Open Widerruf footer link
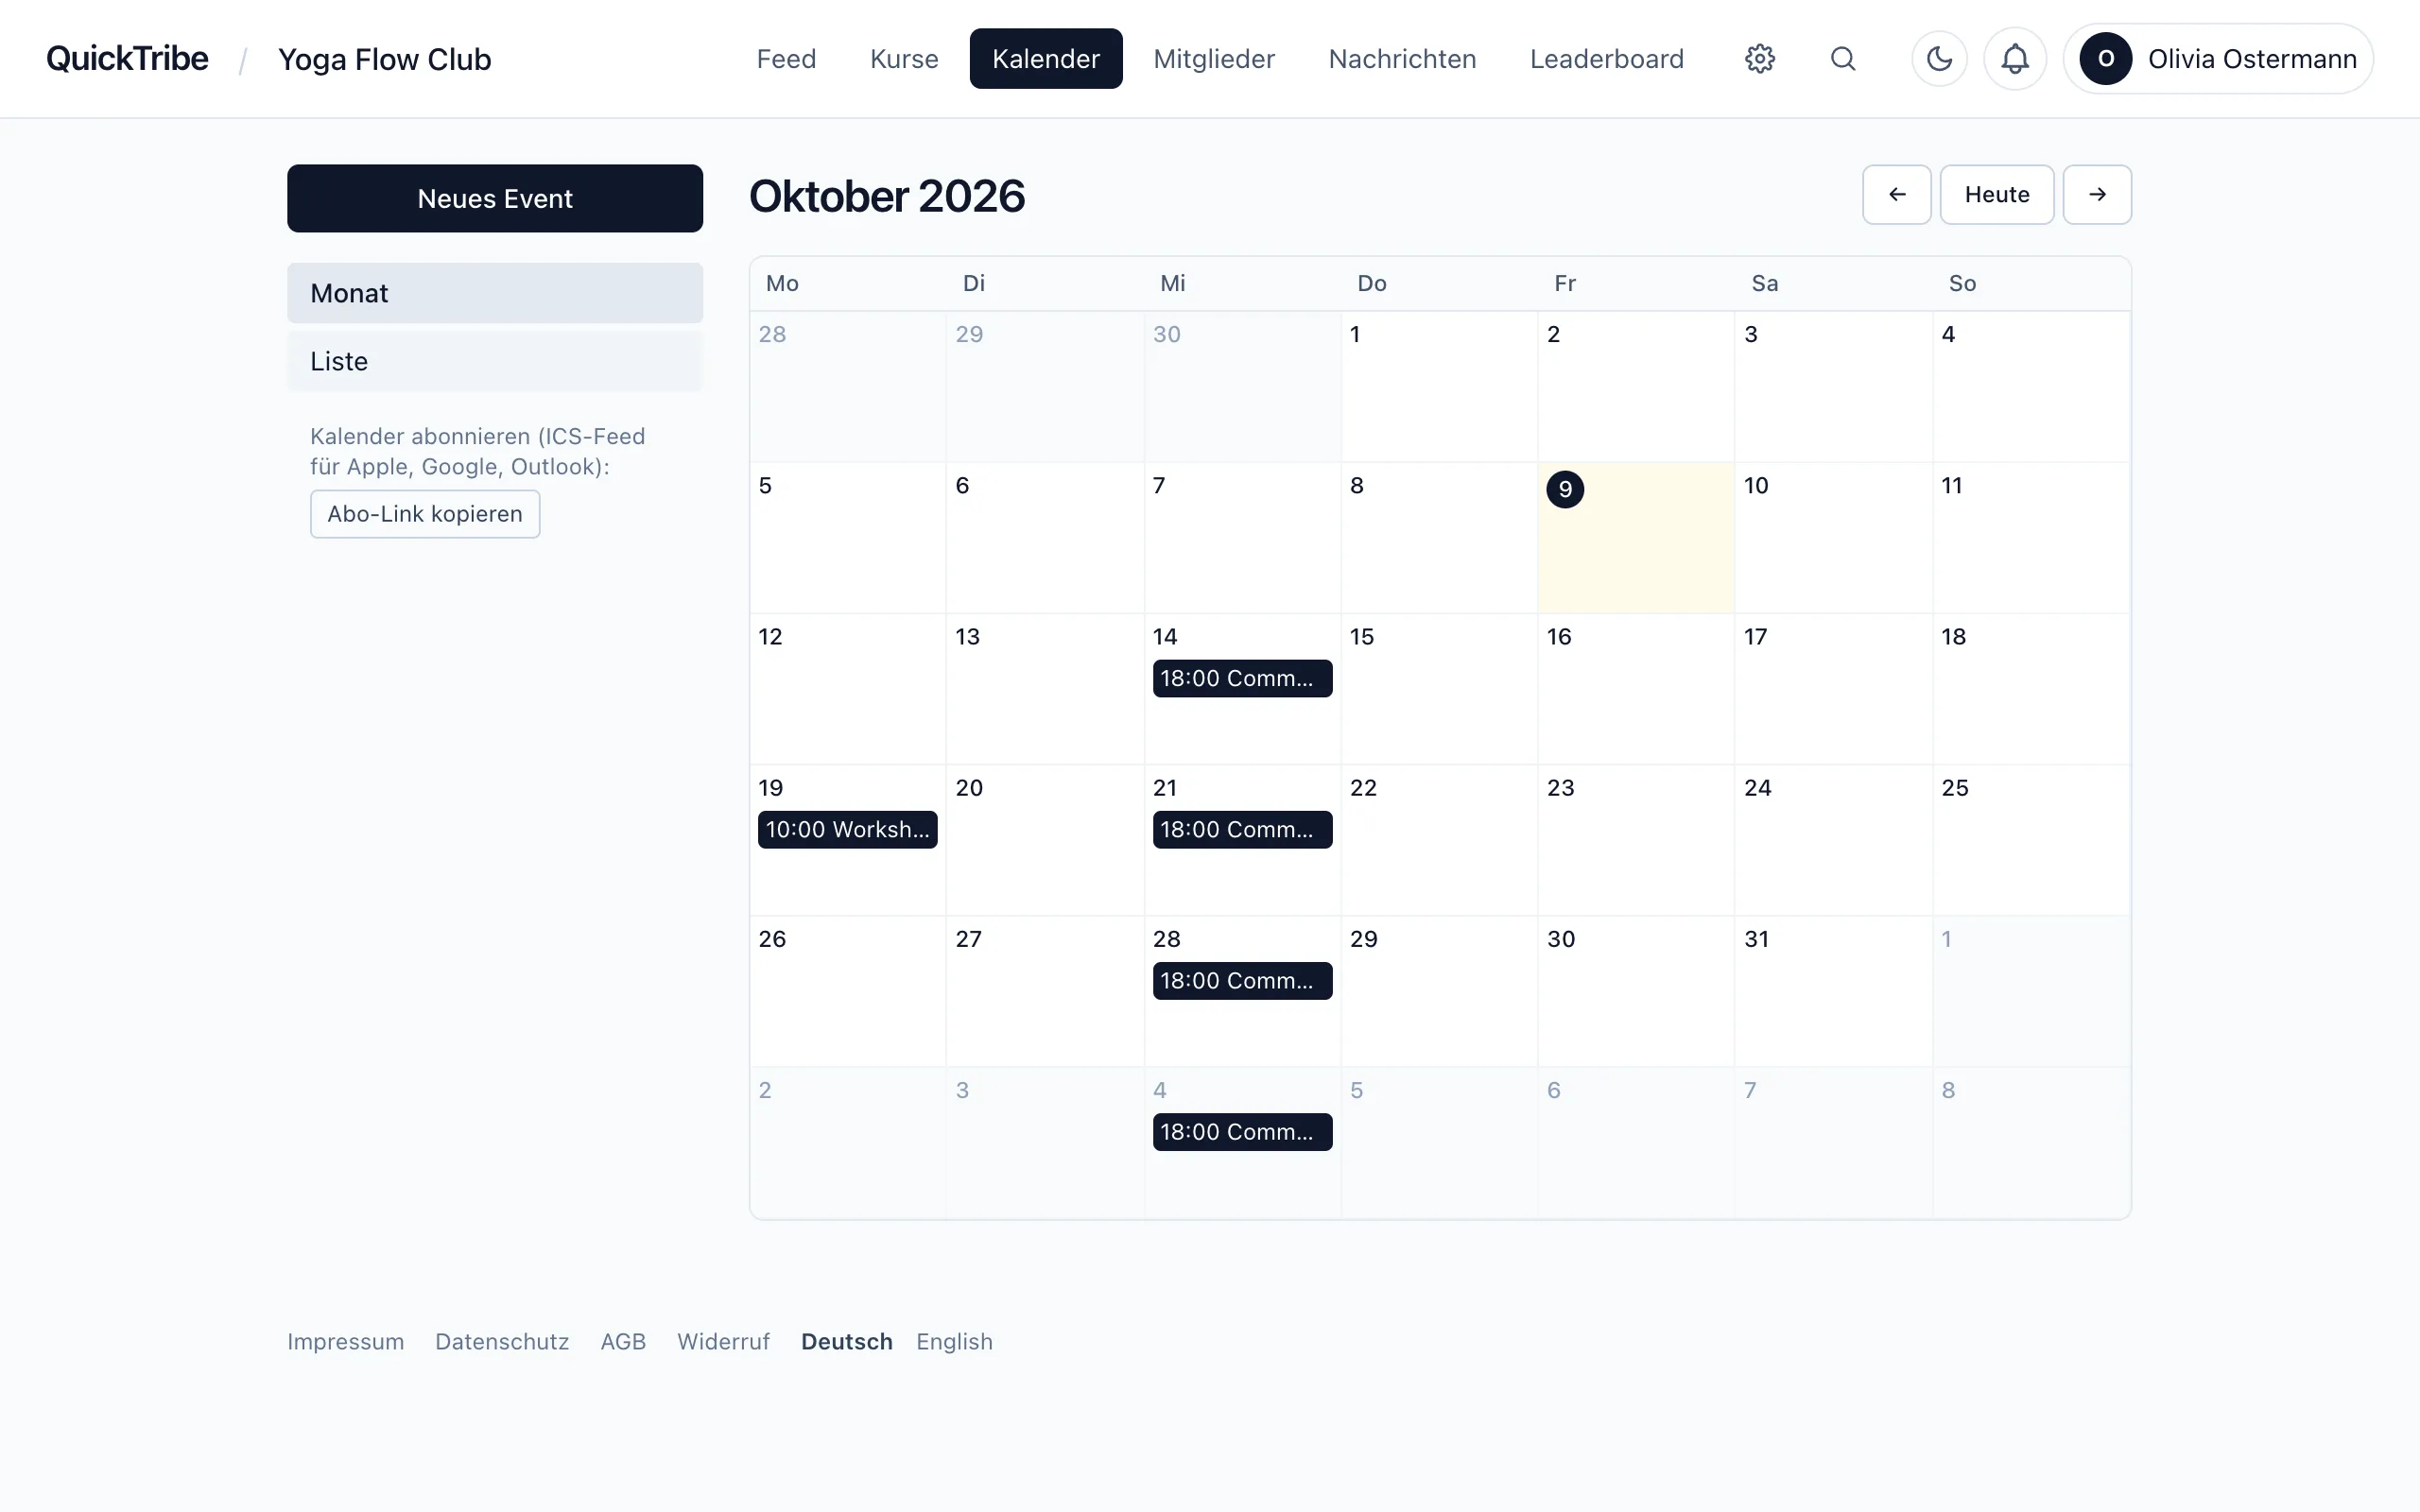2420x1512 pixels. (x=723, y=1342)
